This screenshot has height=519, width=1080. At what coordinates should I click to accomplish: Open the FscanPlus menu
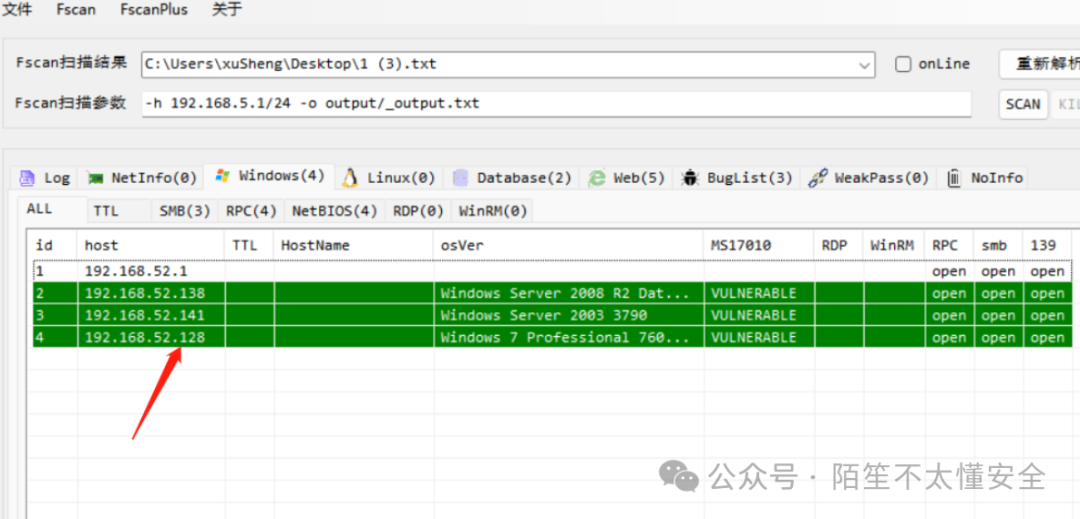coord(154,10)
